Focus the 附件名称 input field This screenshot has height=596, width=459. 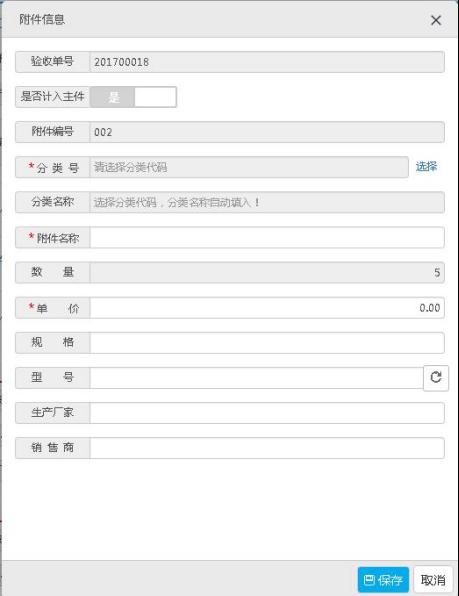267,238
